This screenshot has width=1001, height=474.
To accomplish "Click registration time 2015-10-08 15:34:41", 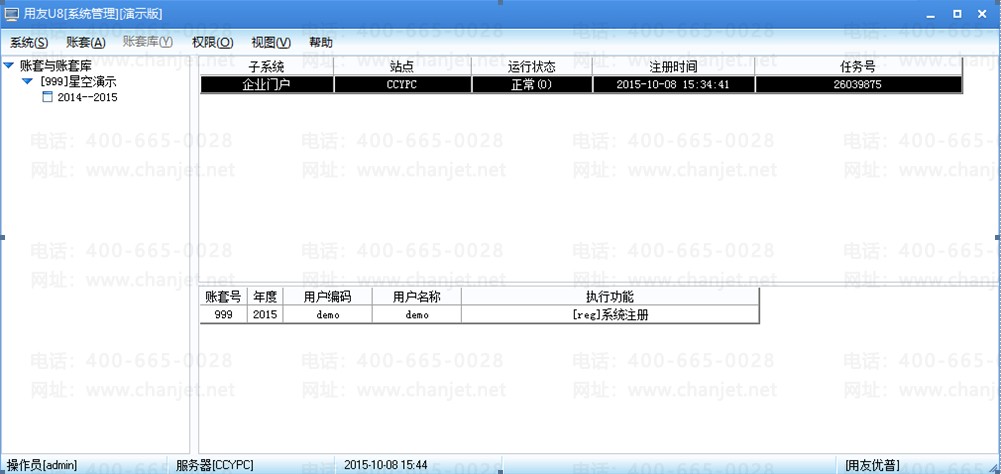I will (674, 84).
